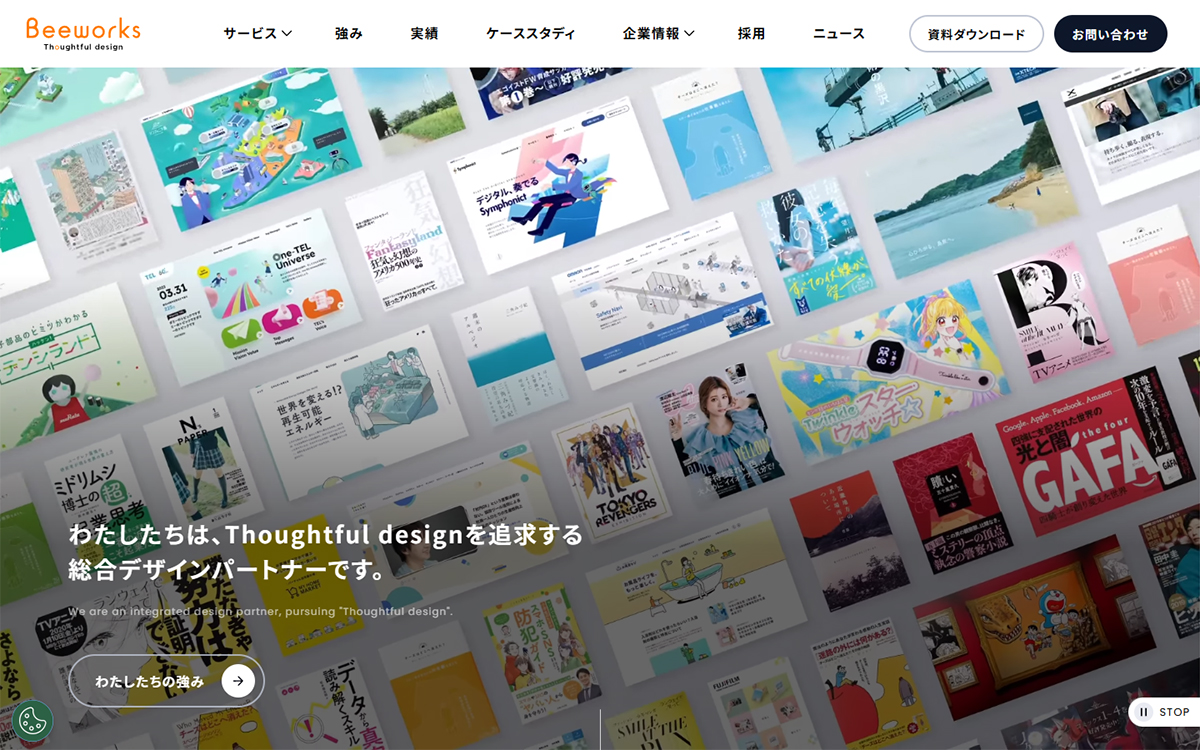1200x750 pixels.
Task: Click the circular arrow icon beside わたしたちの強み
Action: coord(237,680)
